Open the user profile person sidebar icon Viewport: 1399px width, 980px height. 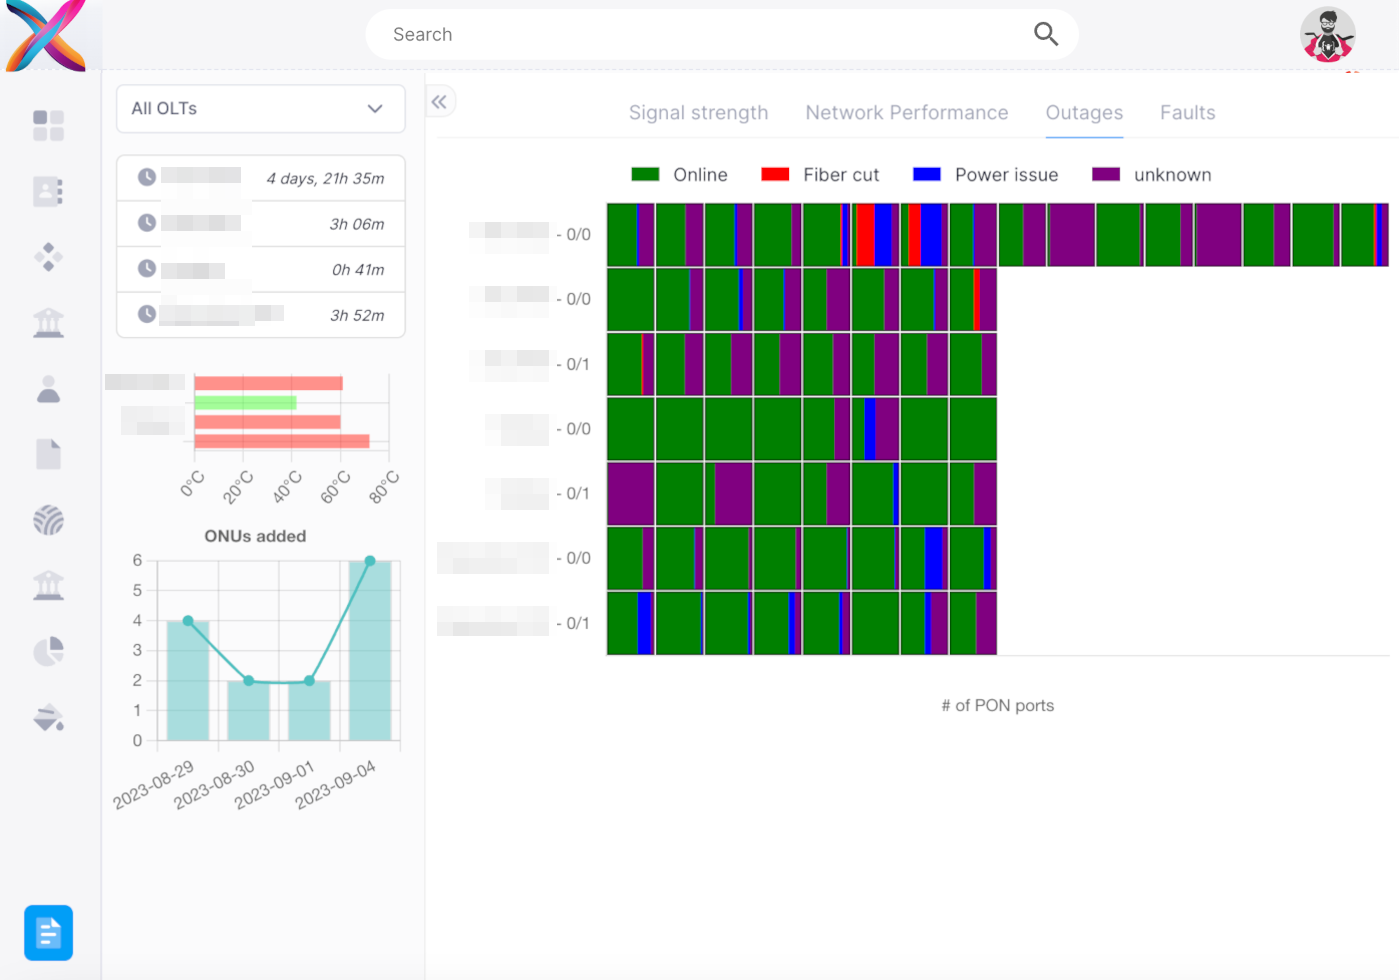pyautogui.click(x=48, y=389)
